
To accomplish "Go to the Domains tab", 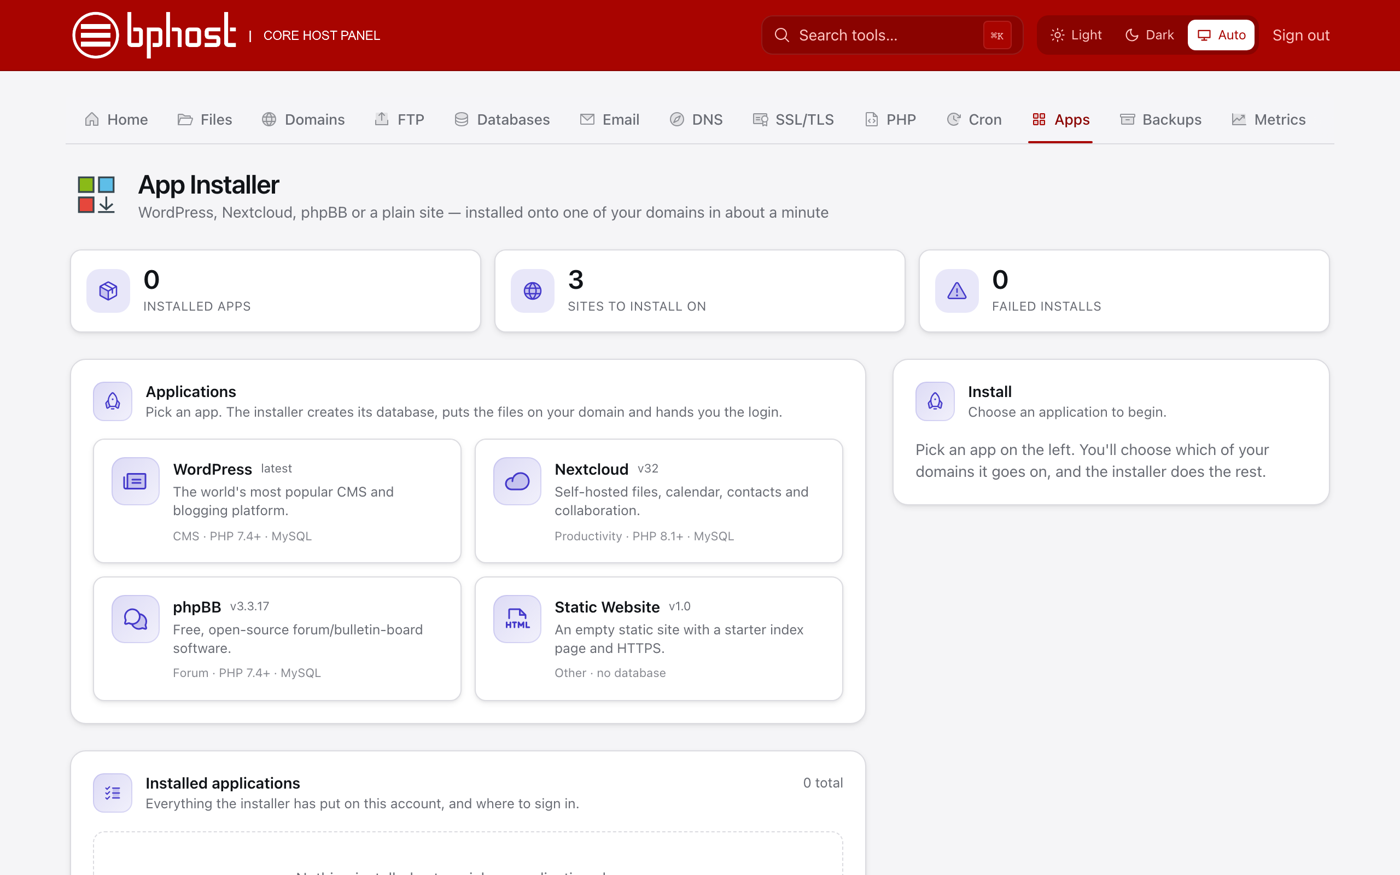I will [x=303, y=119].
